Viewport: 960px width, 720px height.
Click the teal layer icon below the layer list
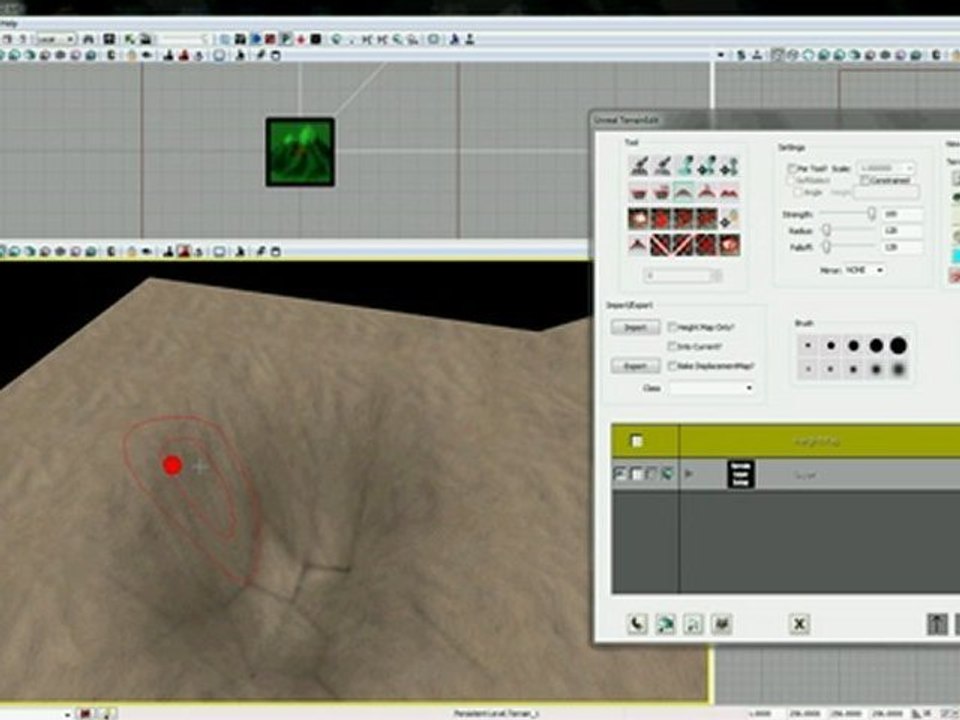[x=666, y=624]
